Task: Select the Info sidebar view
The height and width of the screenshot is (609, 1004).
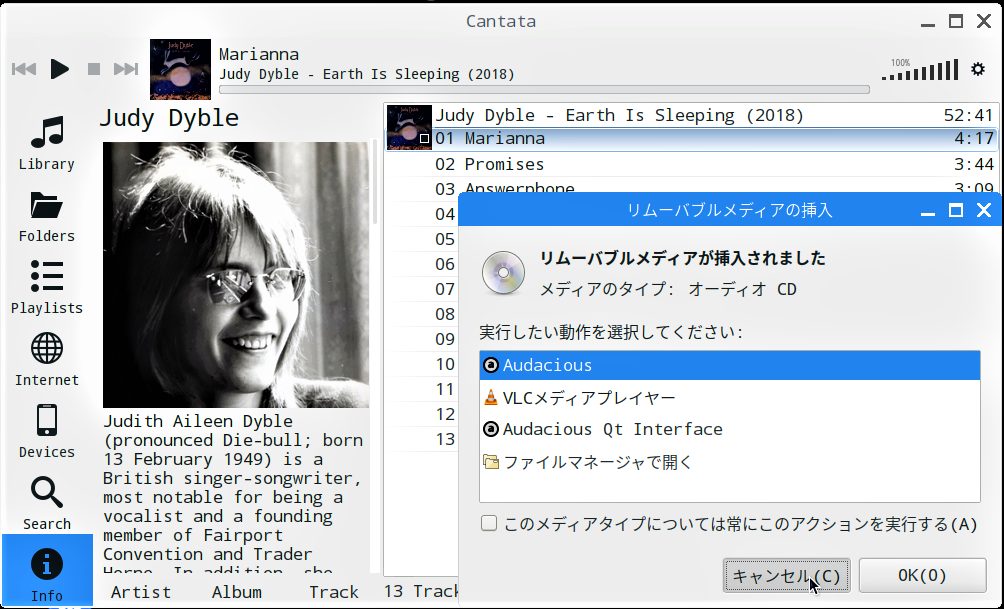Action: click(47, 571)
